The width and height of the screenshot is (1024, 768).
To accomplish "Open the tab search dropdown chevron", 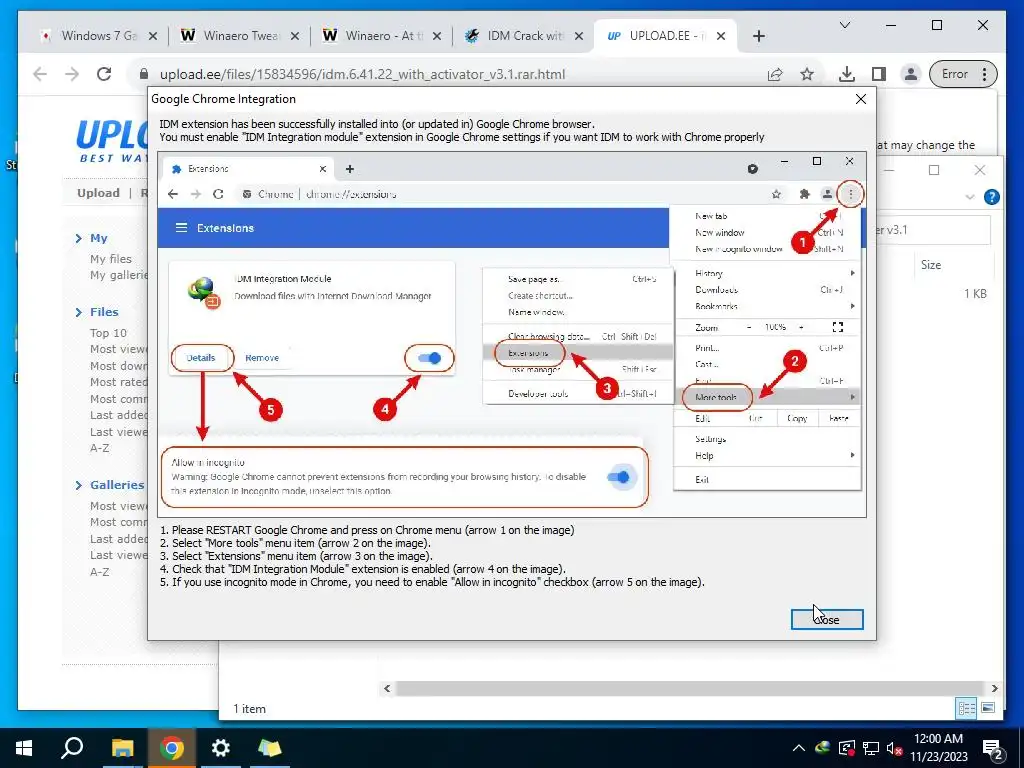I will pos(844,25).
